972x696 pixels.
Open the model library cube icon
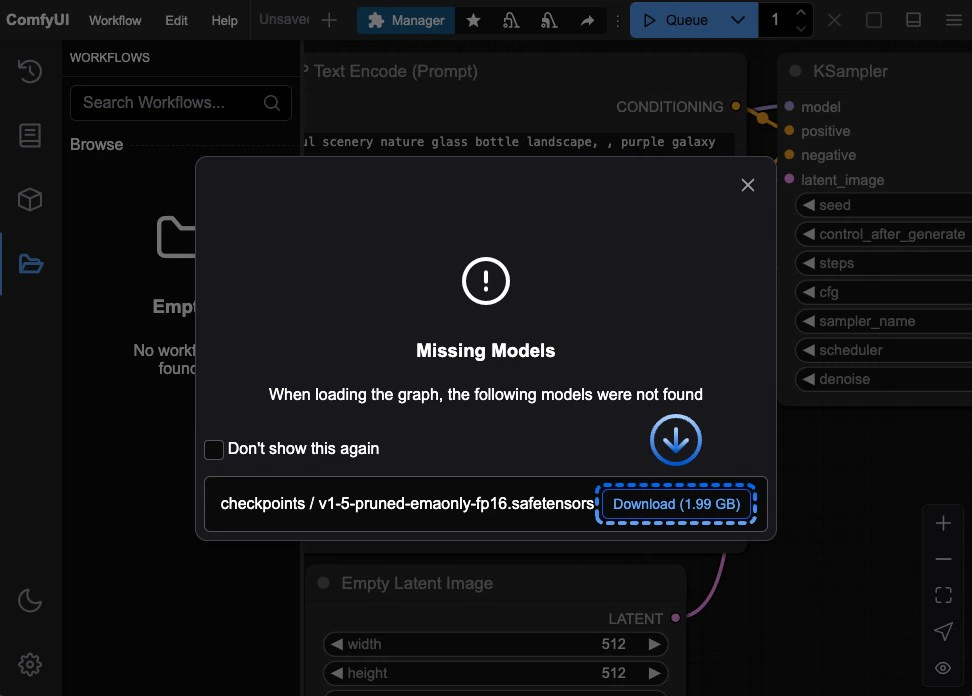30,200
